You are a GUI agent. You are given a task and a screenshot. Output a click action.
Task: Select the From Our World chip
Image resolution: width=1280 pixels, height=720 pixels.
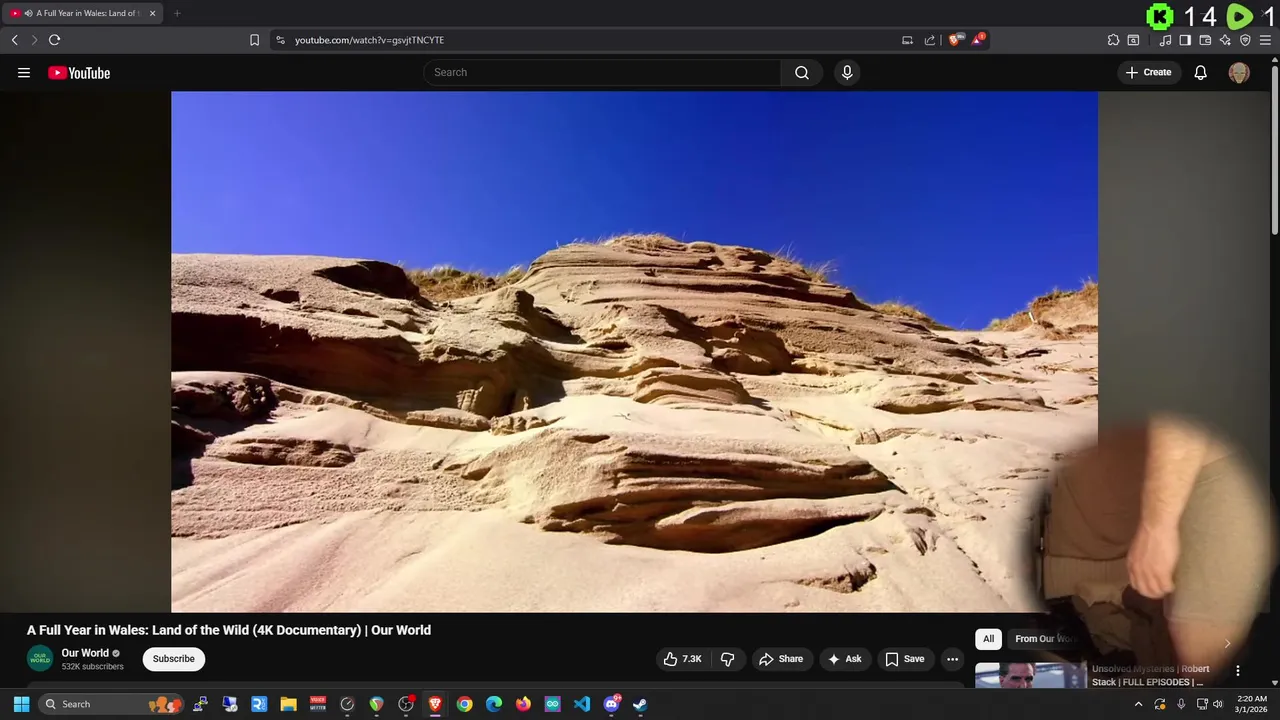(x=1044, y=639)
